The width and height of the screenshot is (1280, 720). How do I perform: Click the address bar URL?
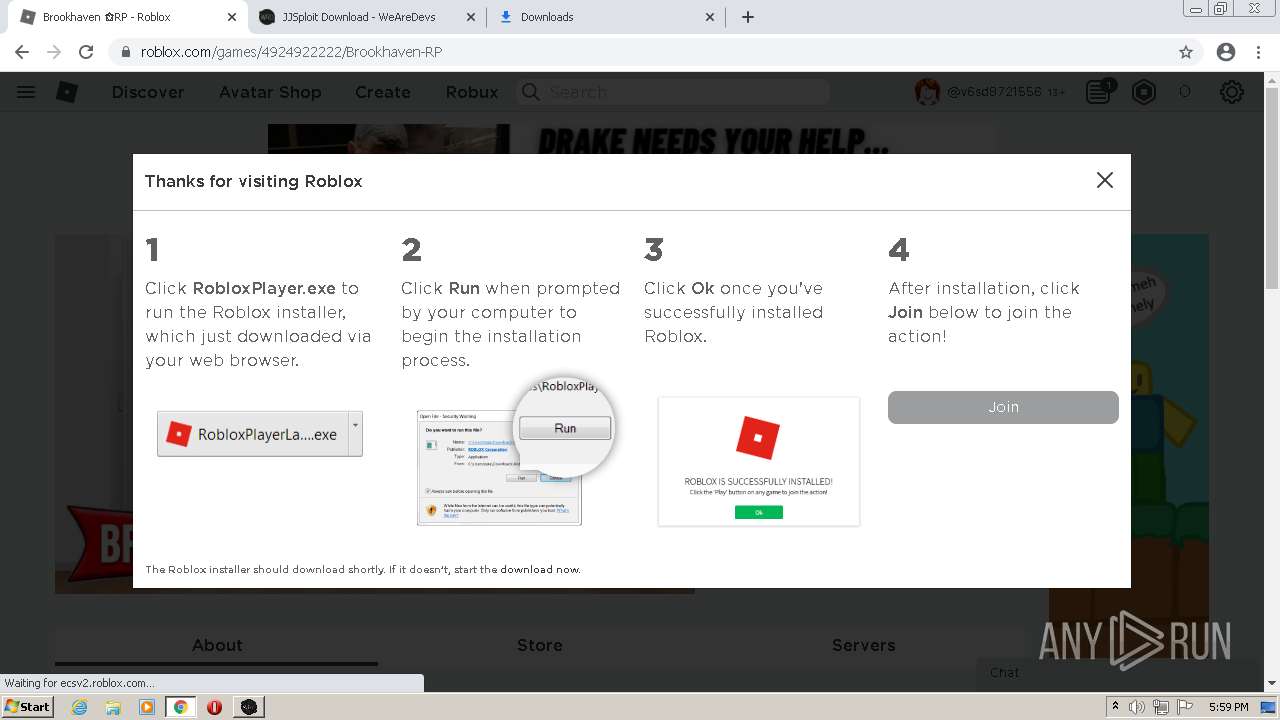click(x=291, y=52)
